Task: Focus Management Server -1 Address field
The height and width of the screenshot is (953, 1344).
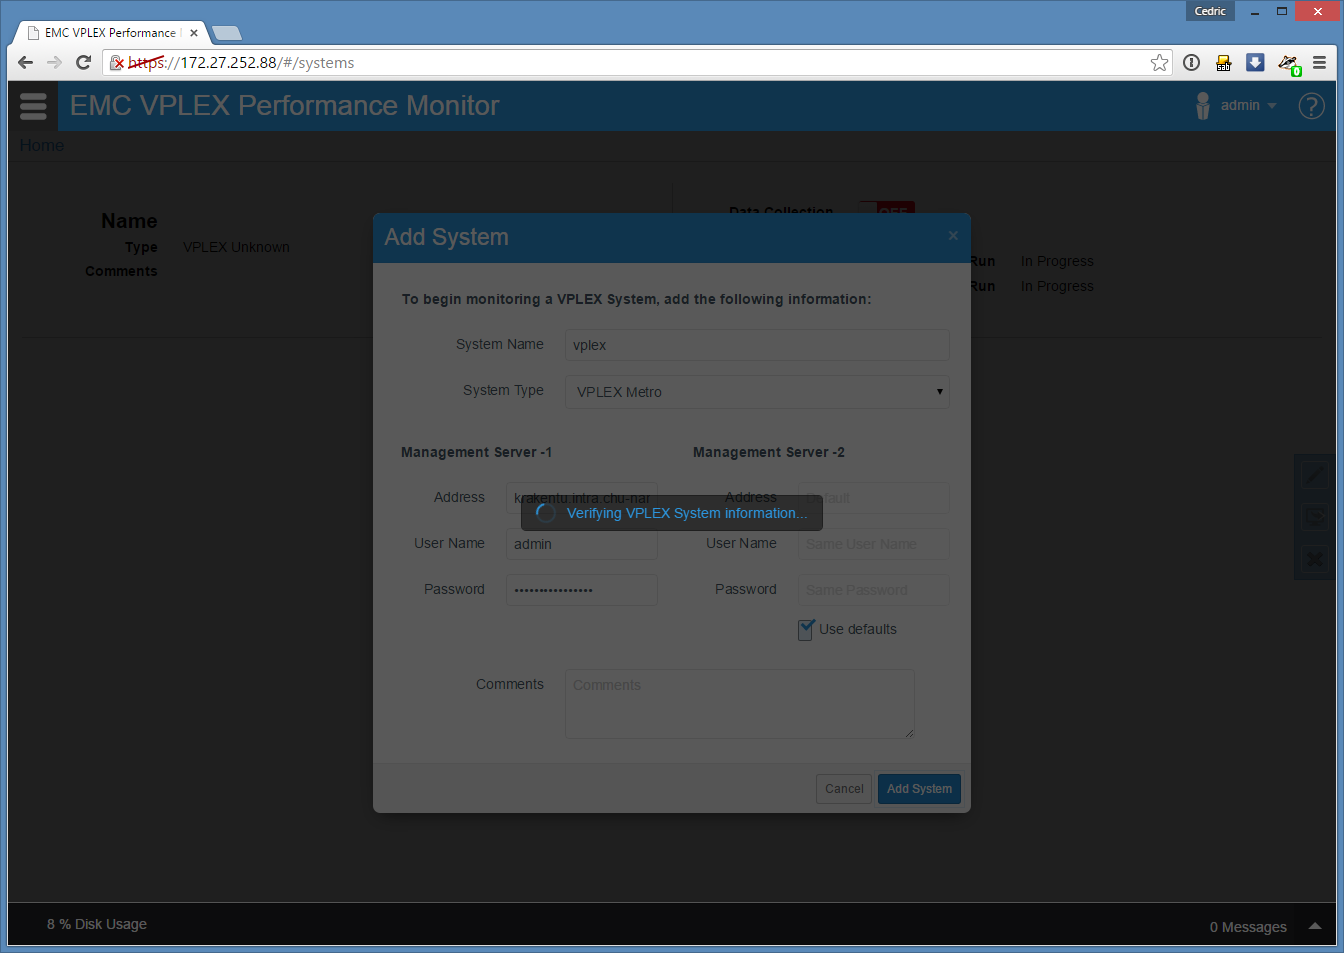Action: coord(581,498)
